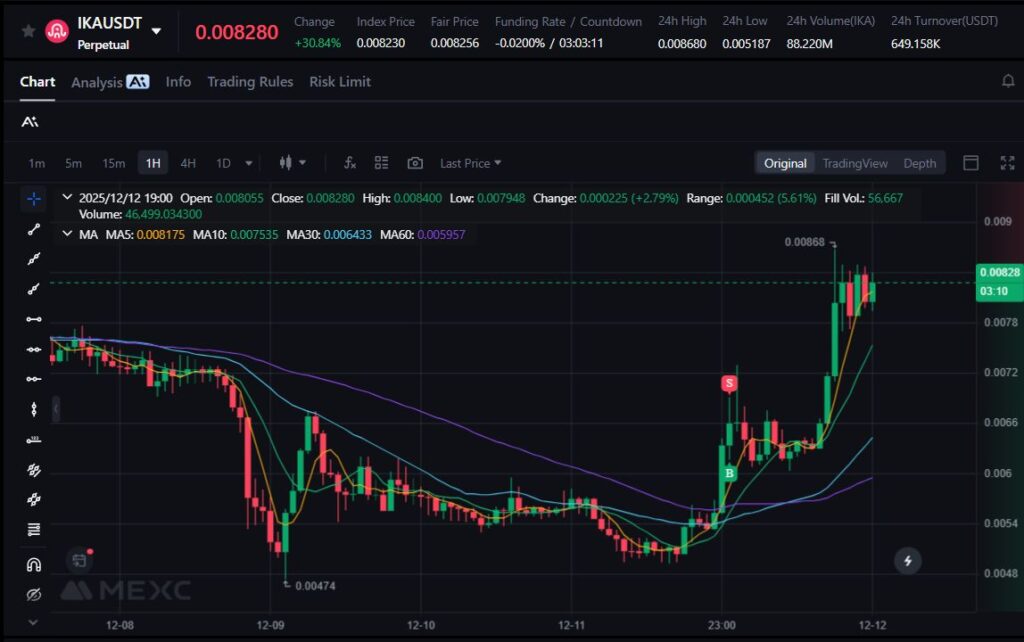This screenshot has height=642, width=1024.
Task: Click the red S sell marker on chart
Action: click(x=730, y=383)
